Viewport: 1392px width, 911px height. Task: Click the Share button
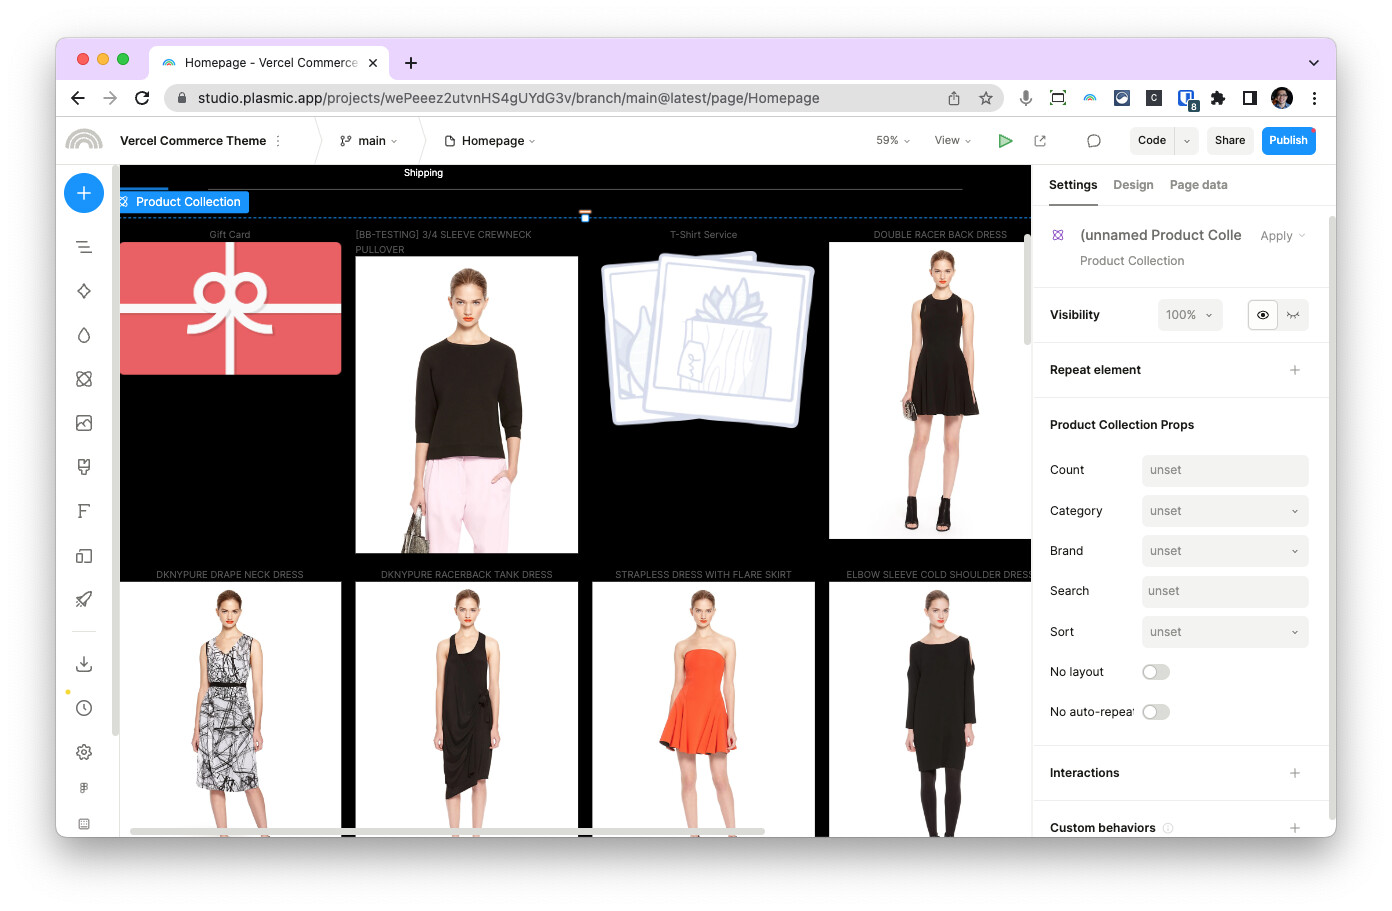1229,141
